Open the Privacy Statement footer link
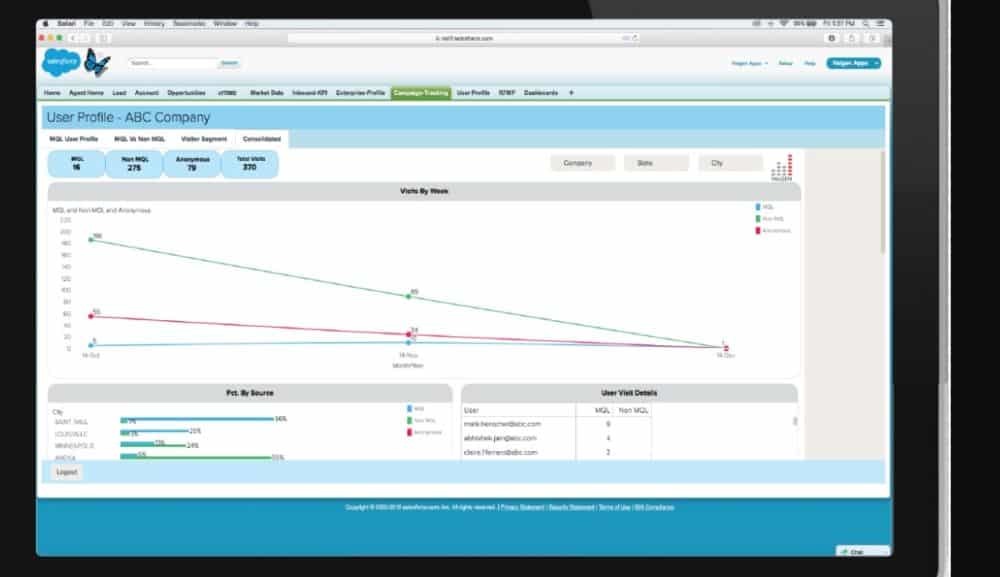 (x=522, y=507)
